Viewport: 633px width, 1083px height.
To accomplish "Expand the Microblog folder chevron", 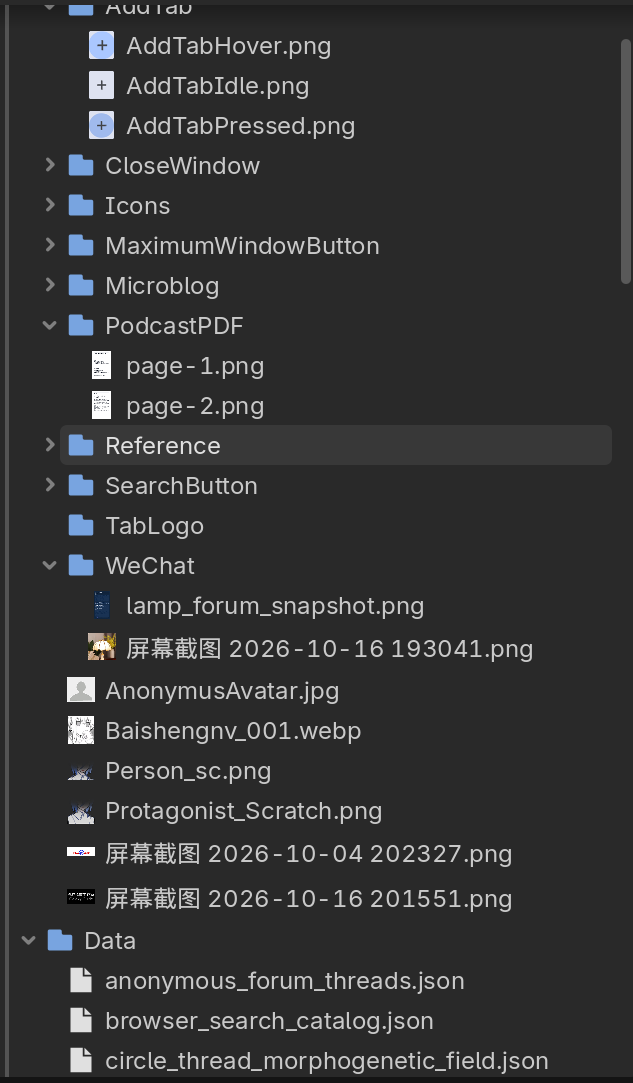I will pos(50,285).
